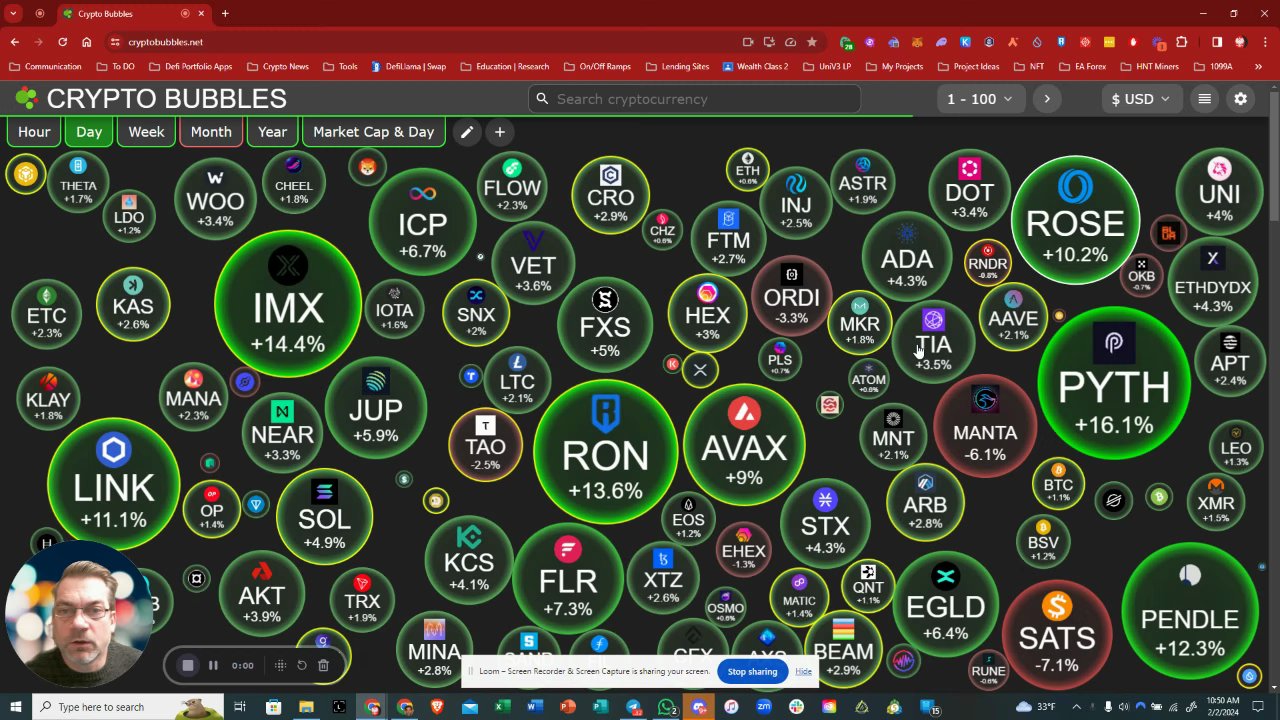Select the STX +4.3% bubble
Image resolution: width=1280 pixels, height=720 pixels.
825,522
